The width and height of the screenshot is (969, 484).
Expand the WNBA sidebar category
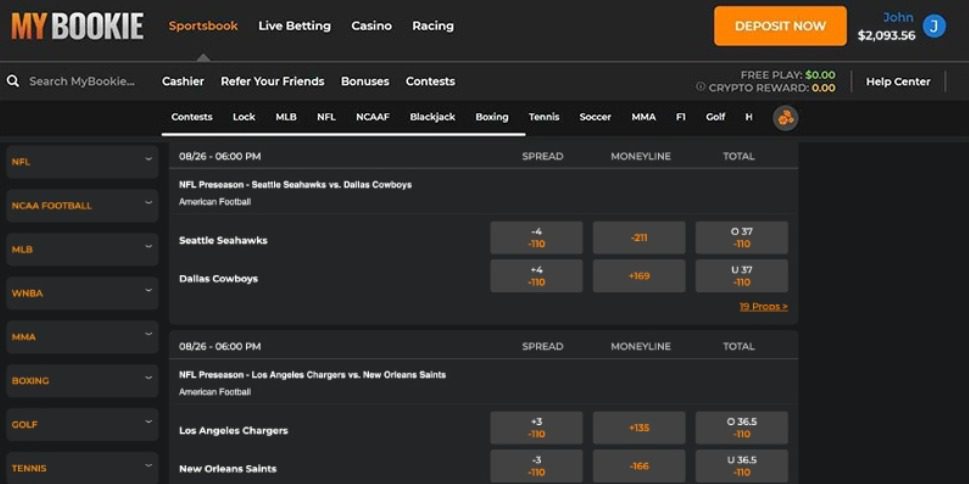coord(82,294)
